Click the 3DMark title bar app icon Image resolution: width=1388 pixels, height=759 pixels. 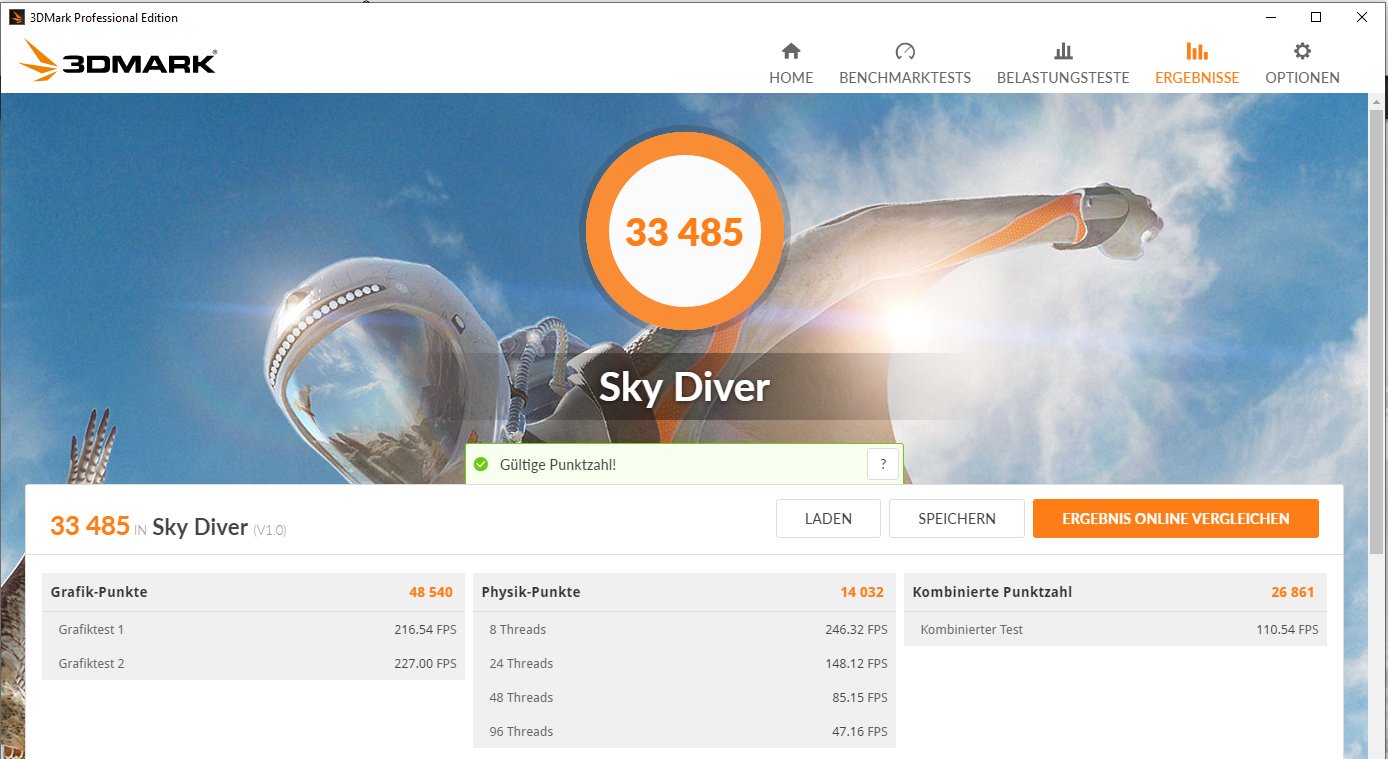(16, 17)
